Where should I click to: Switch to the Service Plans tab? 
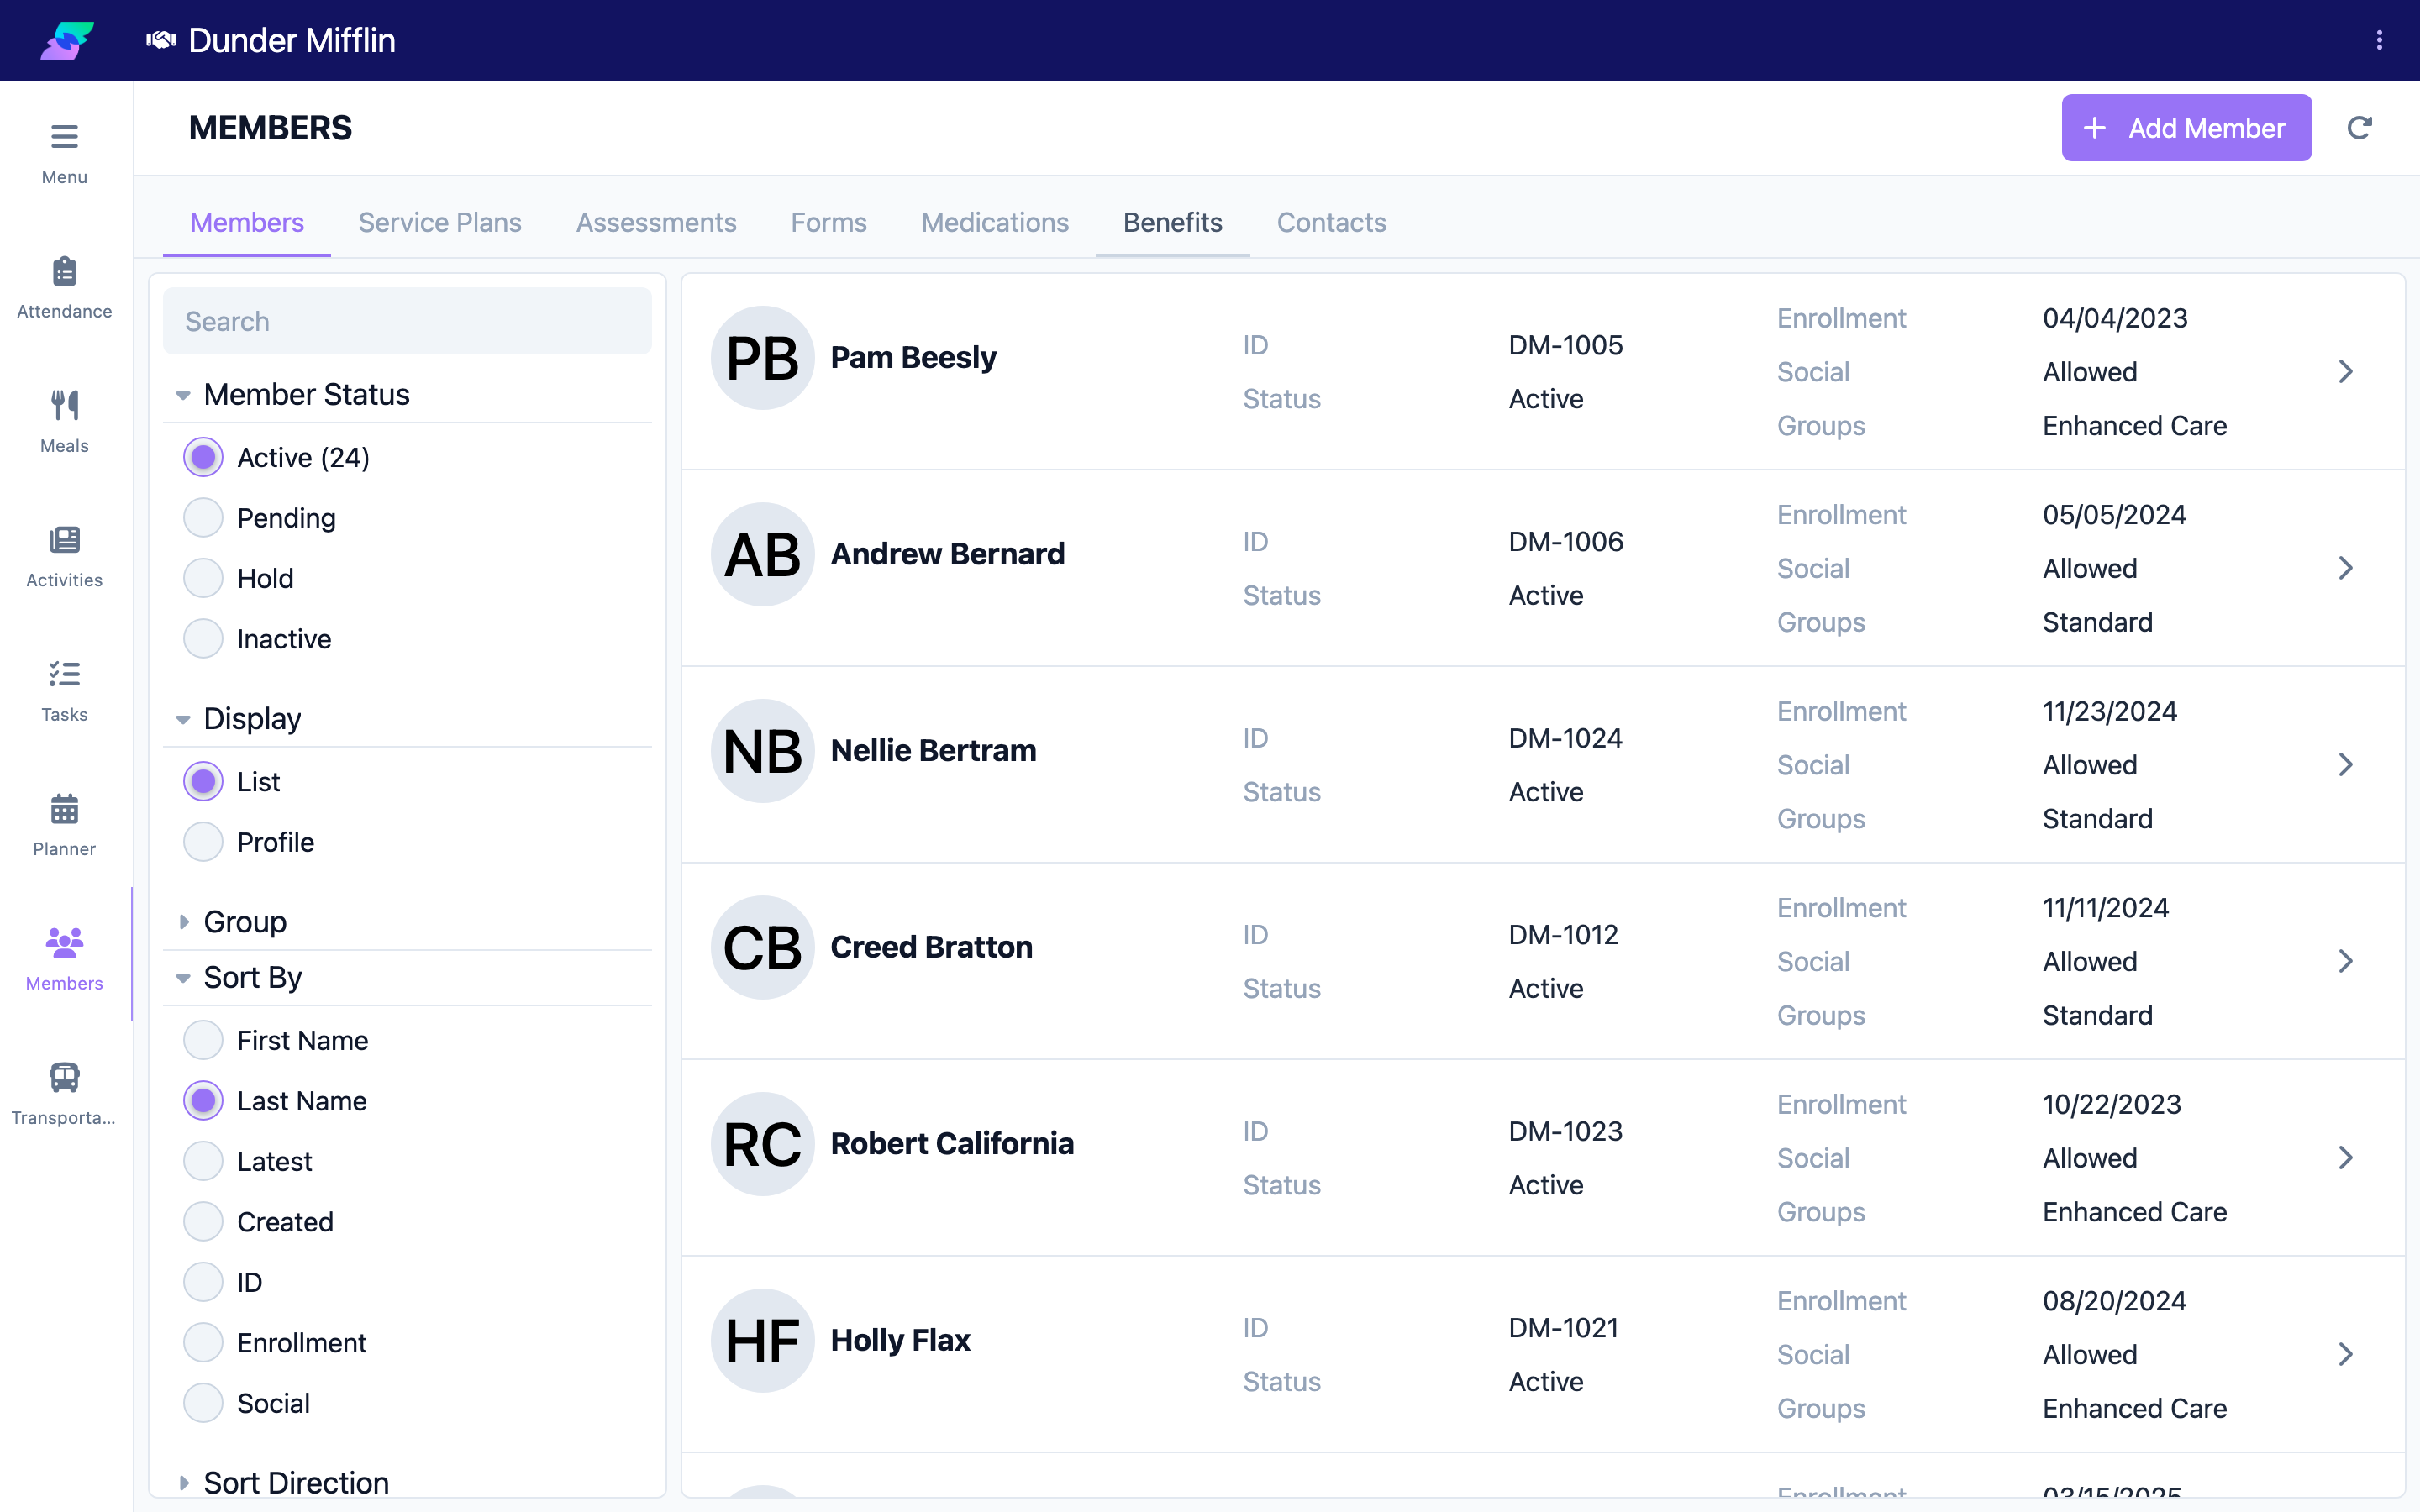point(440,222)
